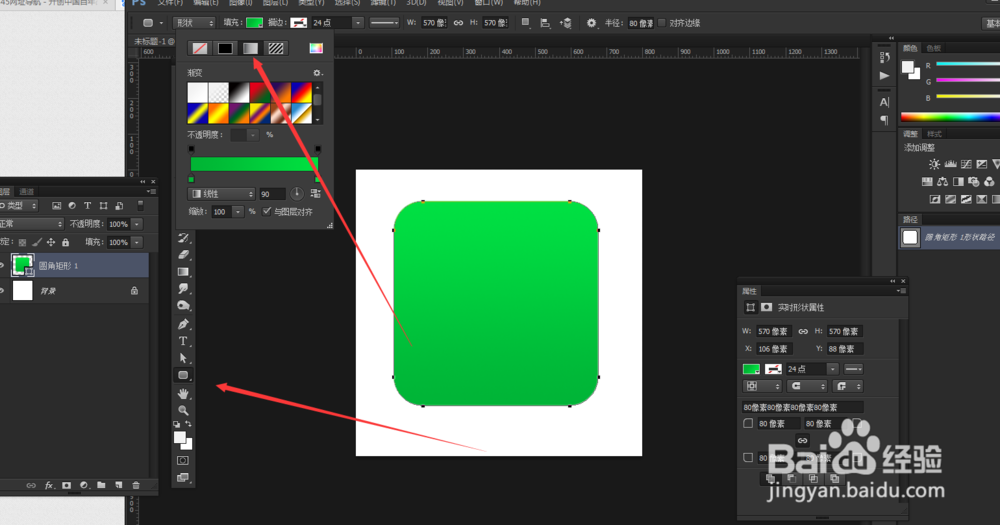Select the Dodge tool in the toolbox
This screenshot has width=1000, height=525.
pos(184,306)
